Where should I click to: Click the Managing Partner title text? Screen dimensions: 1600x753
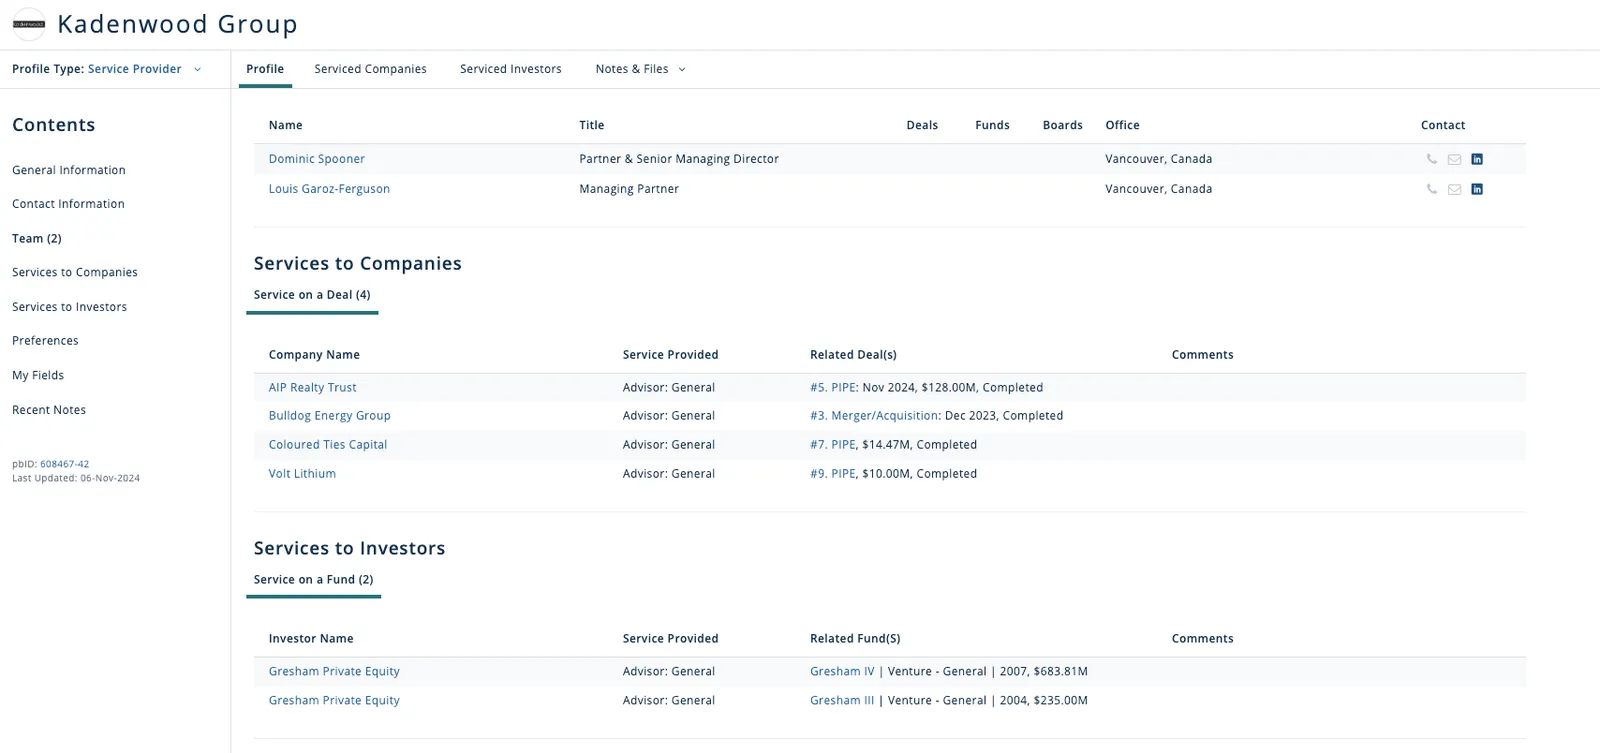(x=629, y=189)
